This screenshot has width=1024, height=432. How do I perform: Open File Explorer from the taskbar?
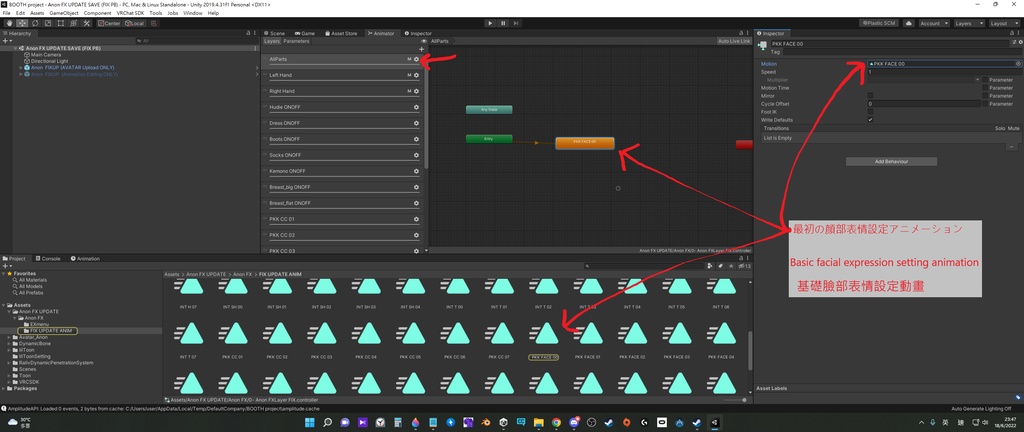[539, 422]
